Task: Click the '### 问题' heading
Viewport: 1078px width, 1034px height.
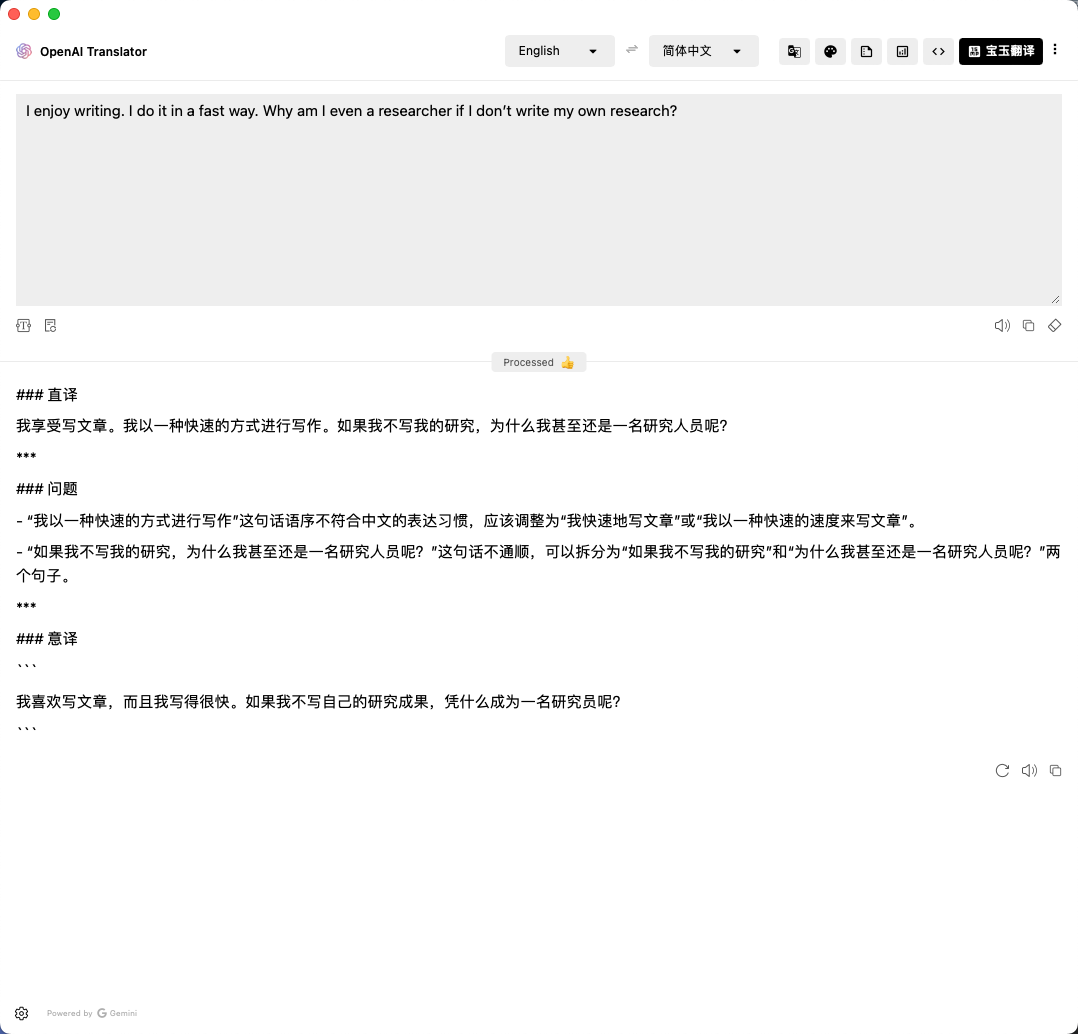Action: click(x=47, y=489)
